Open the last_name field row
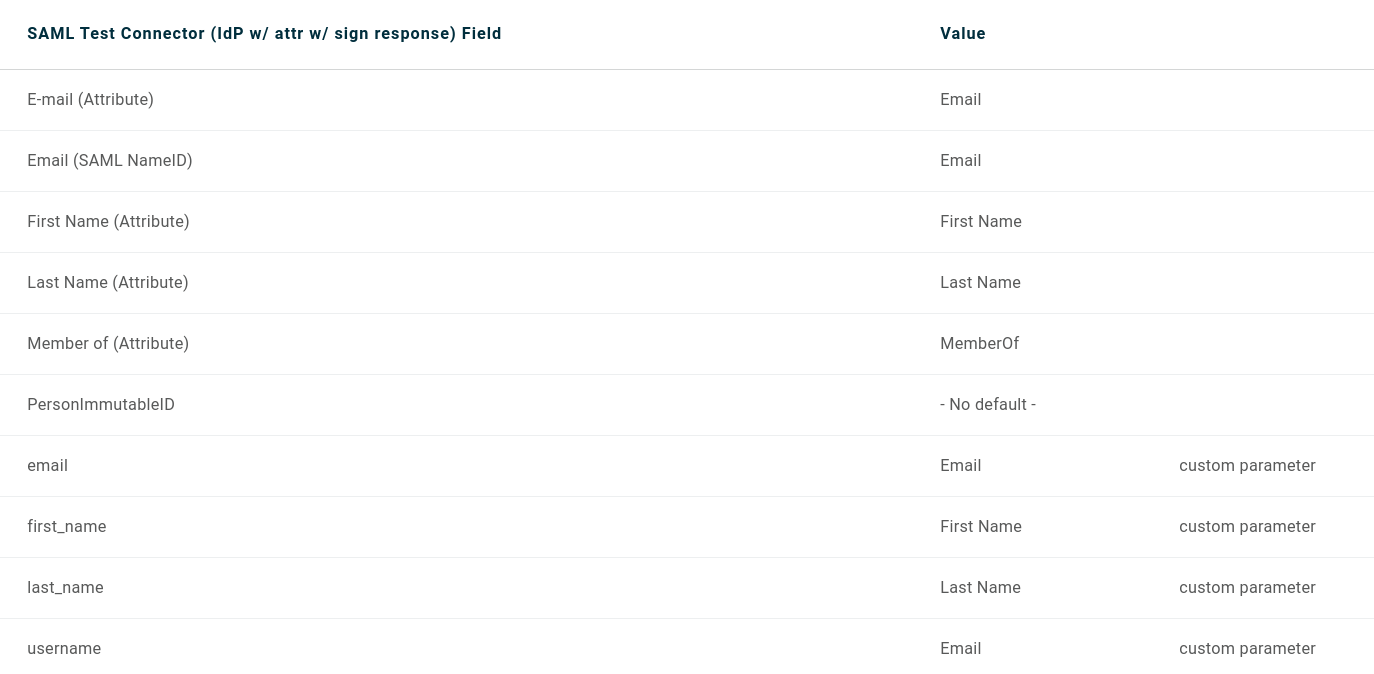Viewport: 1374px width, 674px height. coord(66,588)
